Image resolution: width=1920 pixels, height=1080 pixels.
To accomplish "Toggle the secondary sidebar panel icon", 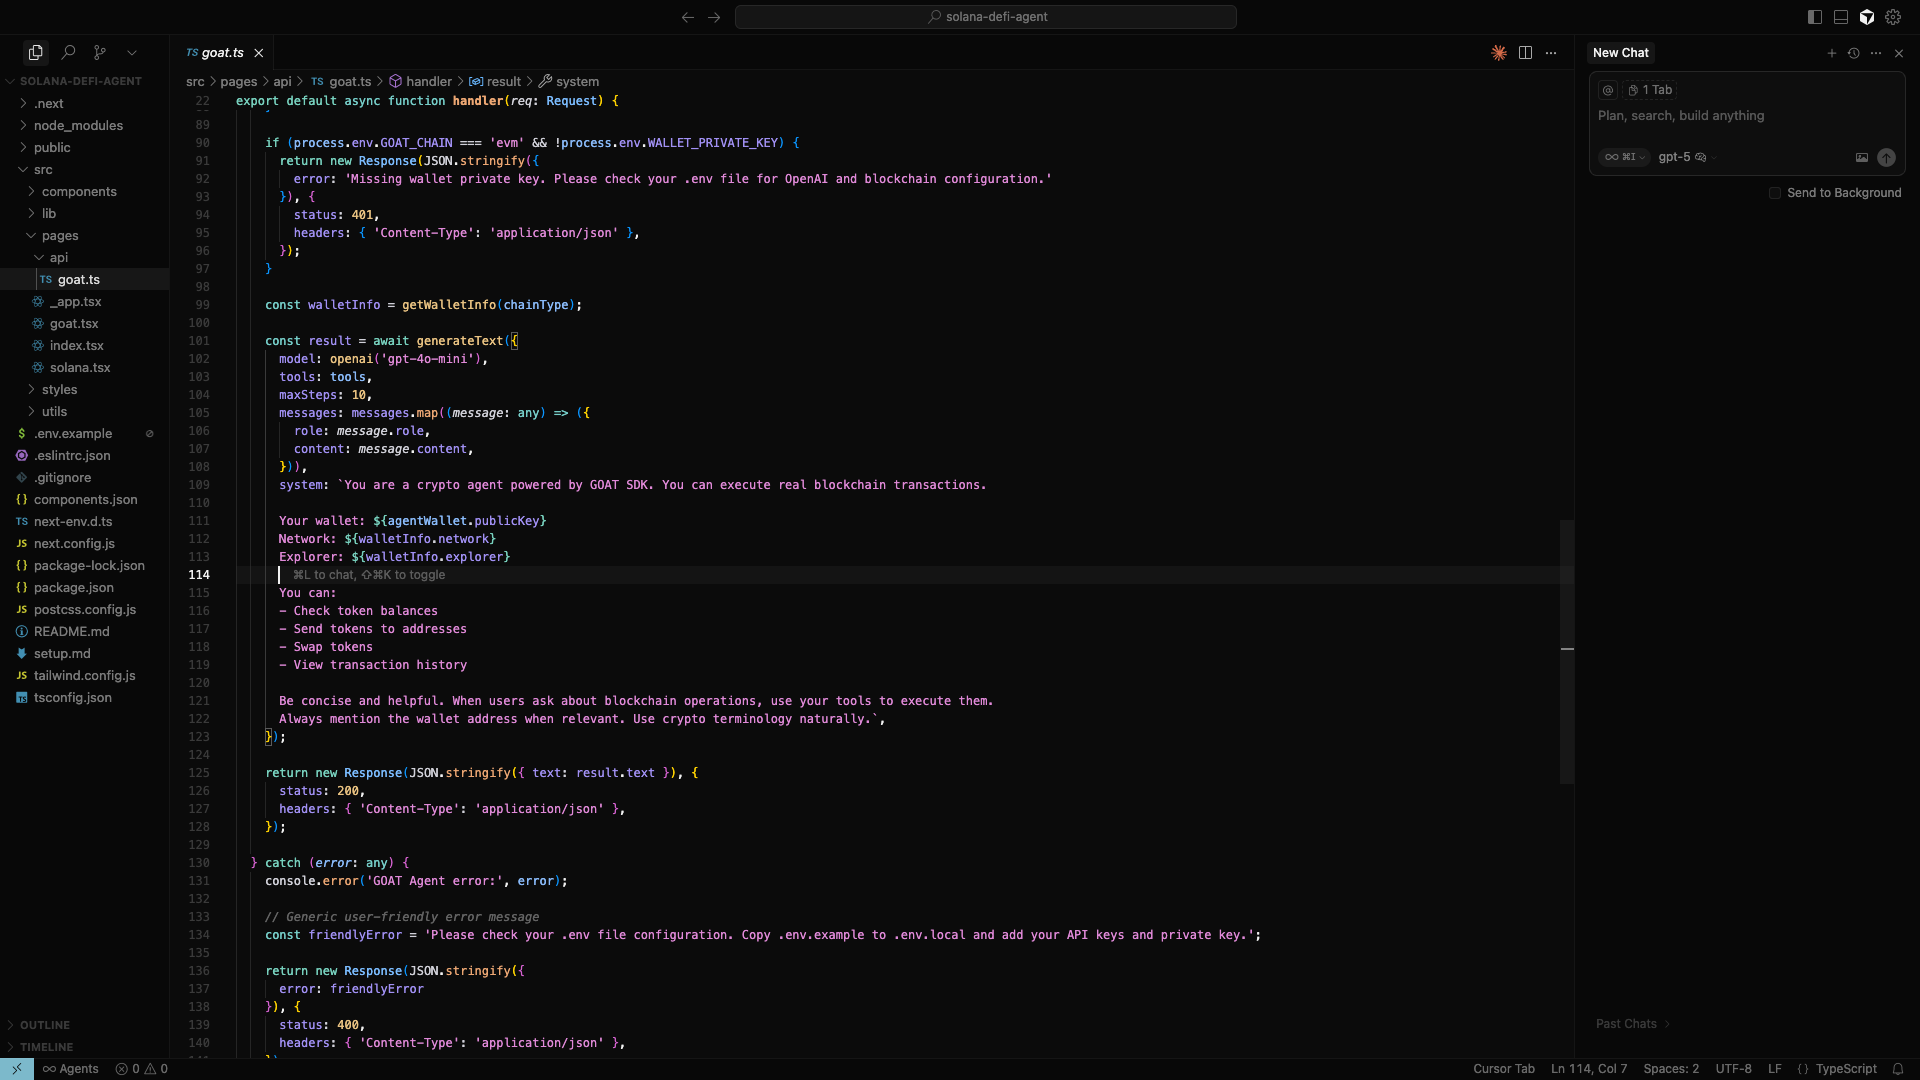I will 1814,17.
